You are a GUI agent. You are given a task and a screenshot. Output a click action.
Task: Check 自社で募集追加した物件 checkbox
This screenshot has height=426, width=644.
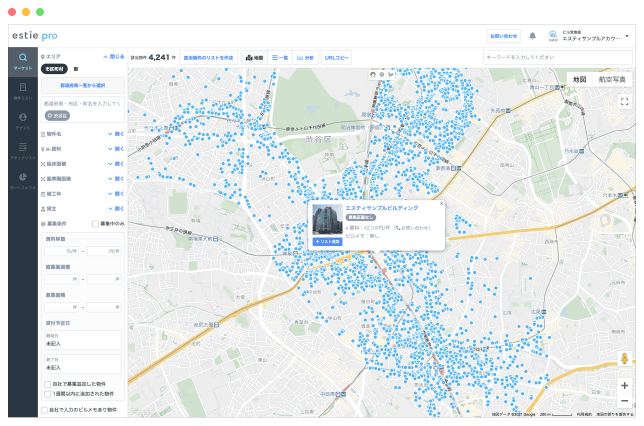pyautogui.click(x=46, y=383)
